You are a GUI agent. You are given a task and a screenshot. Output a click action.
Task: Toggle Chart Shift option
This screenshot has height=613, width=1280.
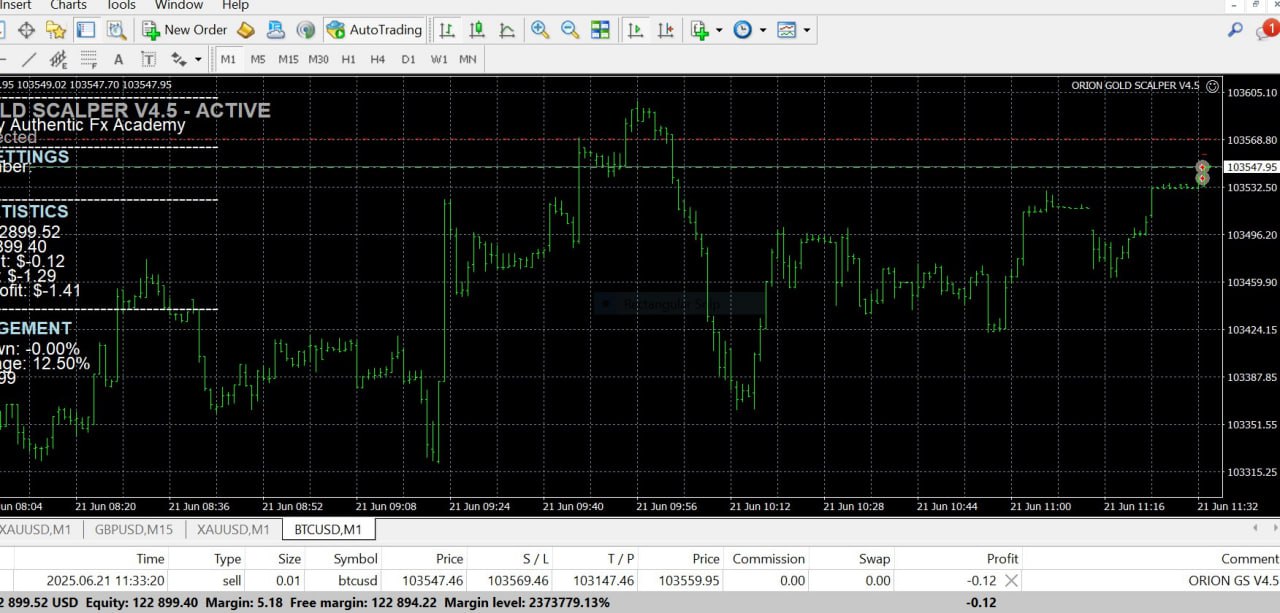[x=665, y=30]
